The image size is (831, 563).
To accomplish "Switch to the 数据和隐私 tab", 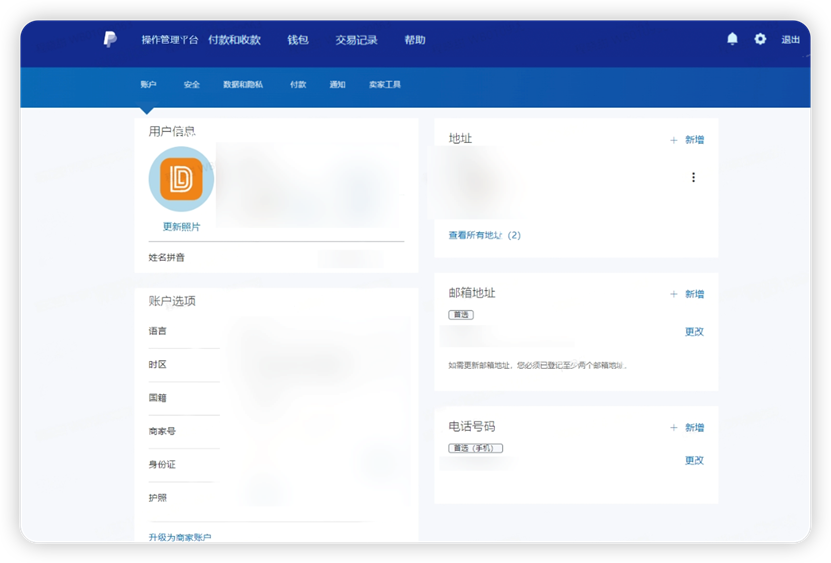I will coord(243,85).
